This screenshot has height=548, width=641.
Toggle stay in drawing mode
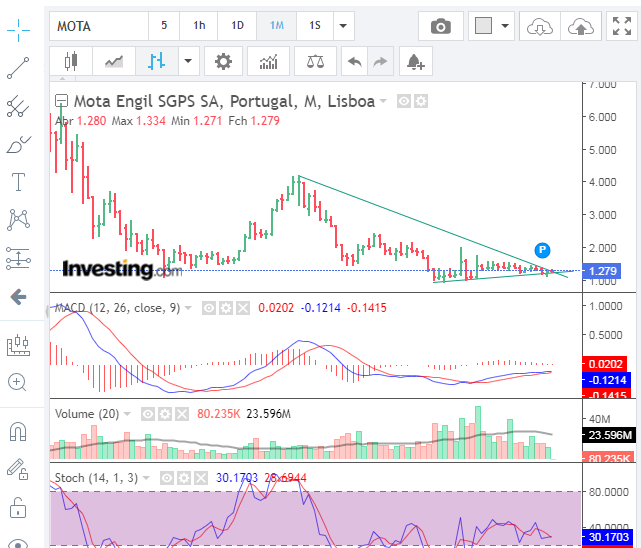(18, 469)
